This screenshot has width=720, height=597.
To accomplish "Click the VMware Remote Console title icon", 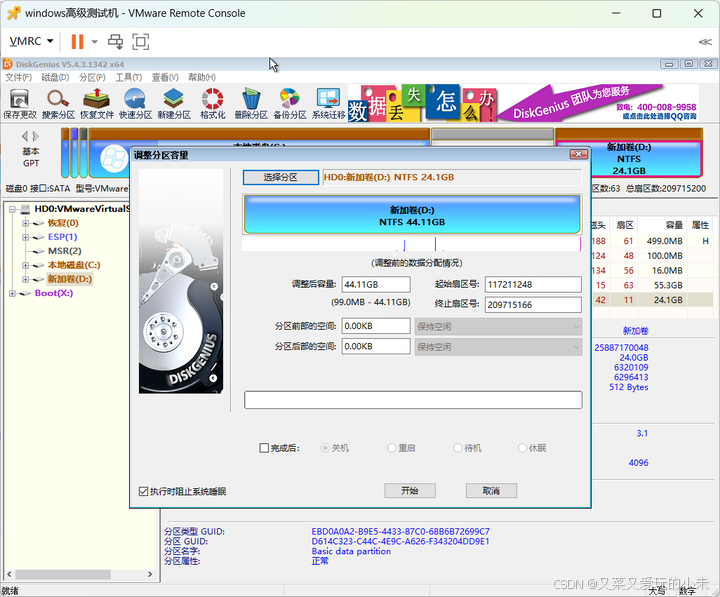I will (14, 13).
